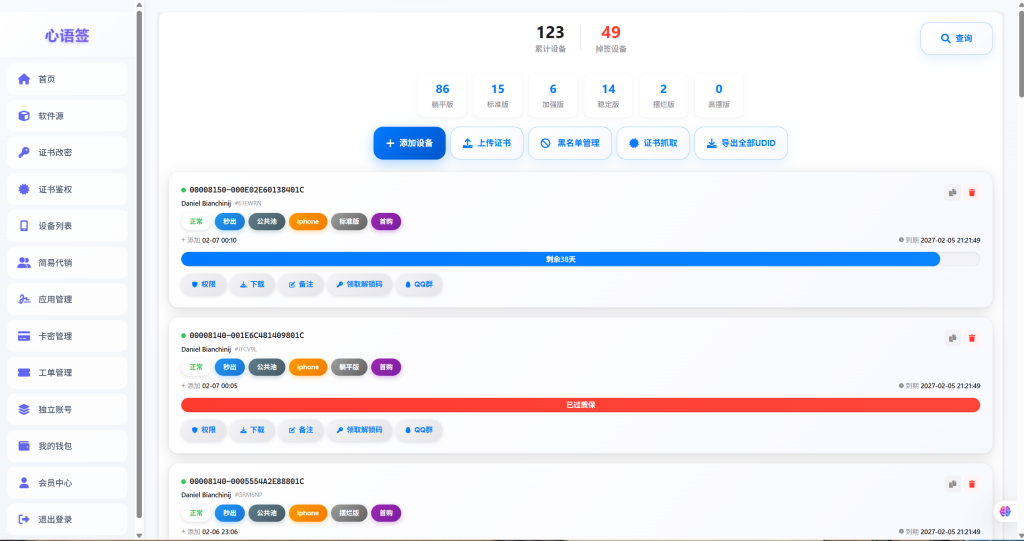
Task: Click the UDID text 00008140-0005554A2E88801C
Action: click(247, 482)
